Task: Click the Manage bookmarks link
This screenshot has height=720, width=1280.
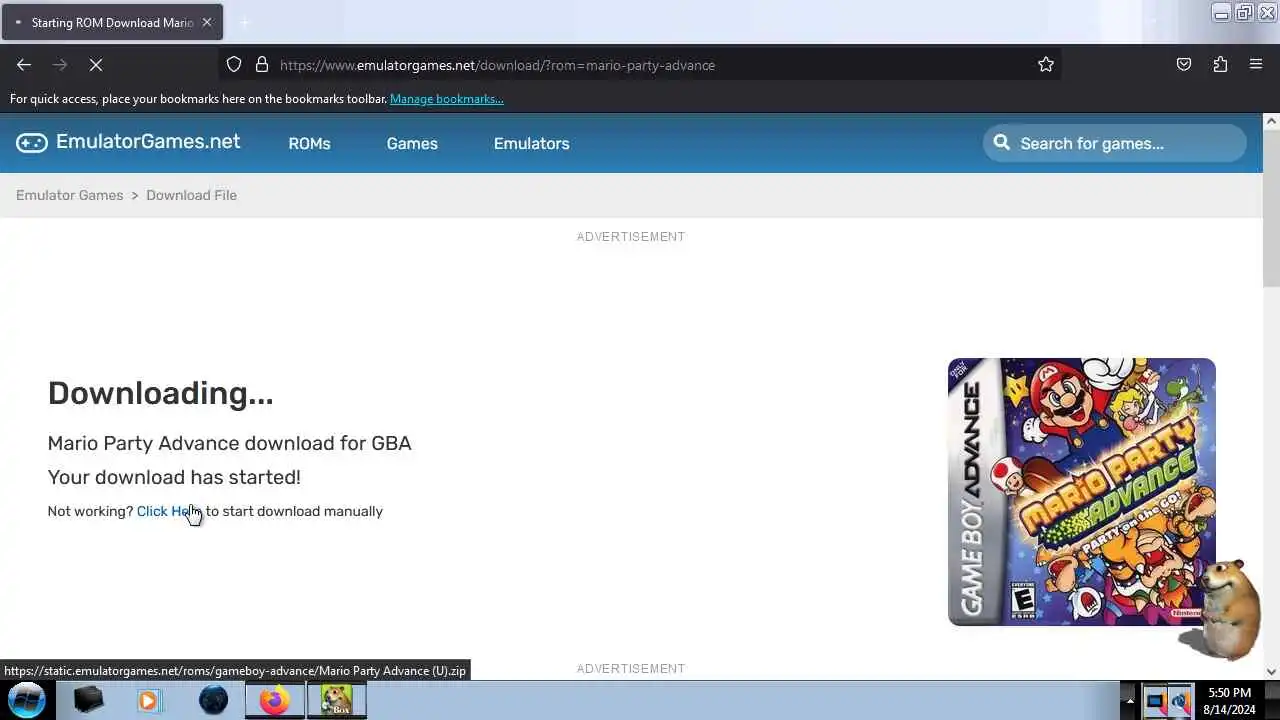Action: (x=446, y=99)
